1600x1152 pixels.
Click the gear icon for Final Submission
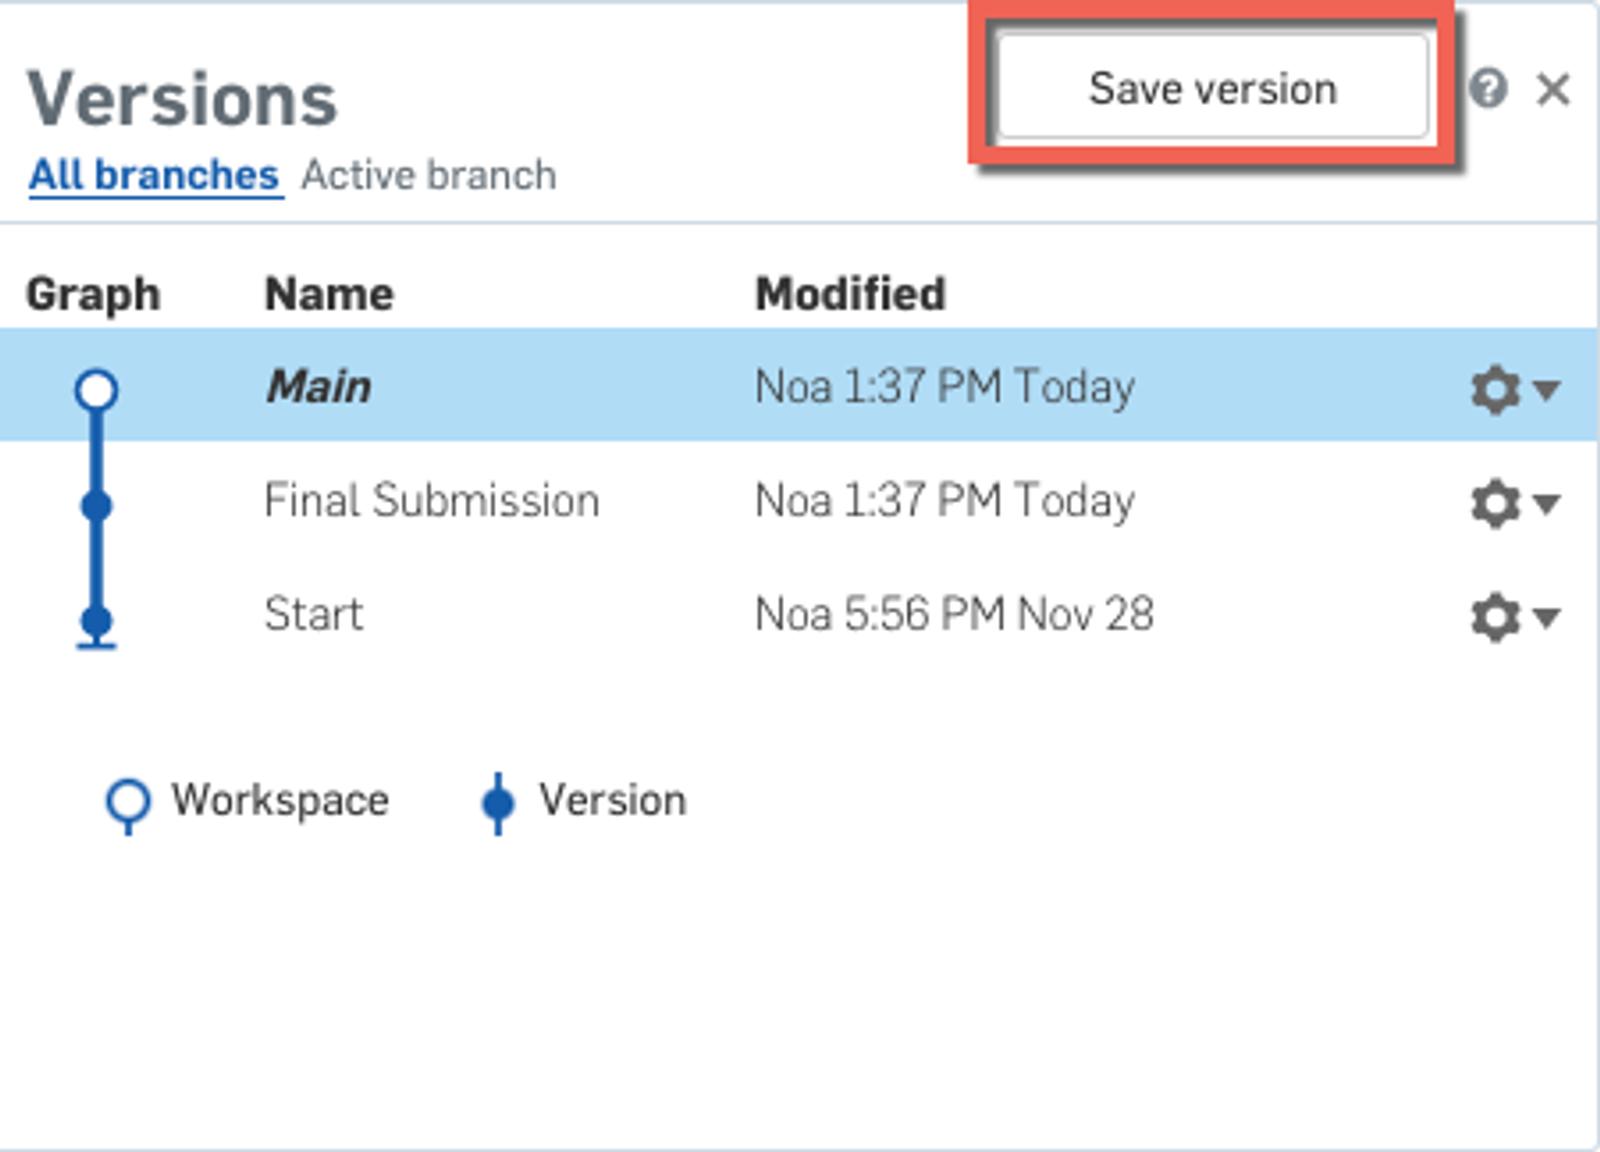tap(1495, 503)
